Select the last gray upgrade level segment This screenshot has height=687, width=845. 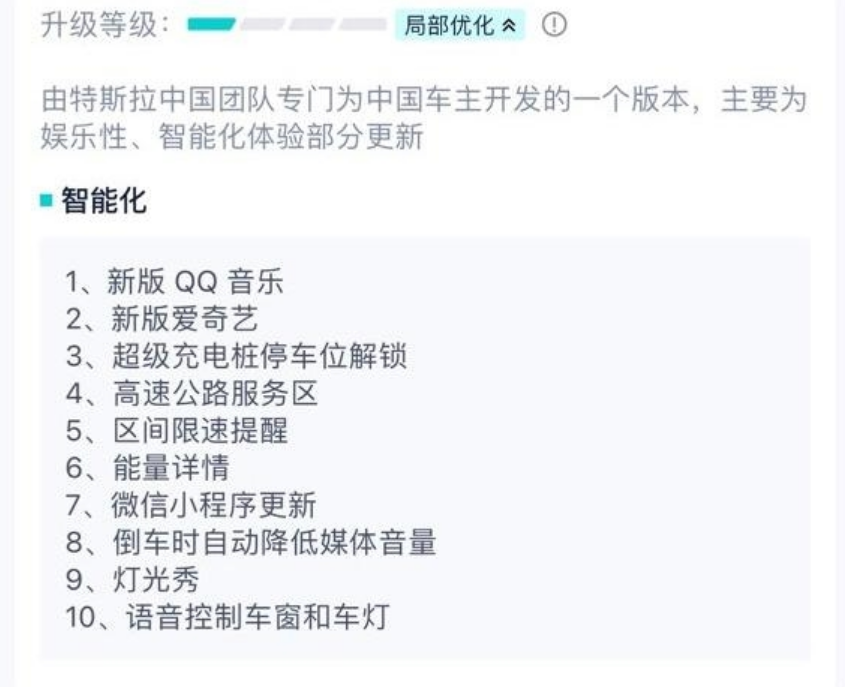[x=363, y=24]
